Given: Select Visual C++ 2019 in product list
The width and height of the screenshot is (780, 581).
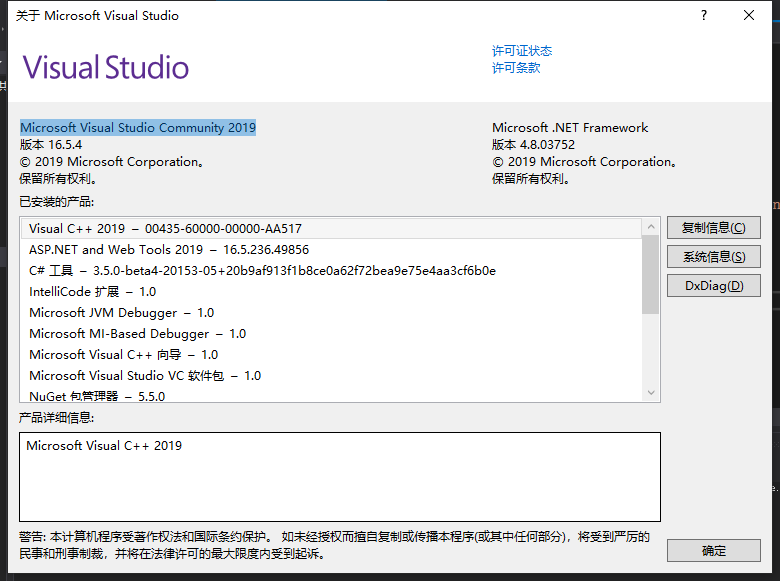Looking at the screenshot, I should coord(165,229).
